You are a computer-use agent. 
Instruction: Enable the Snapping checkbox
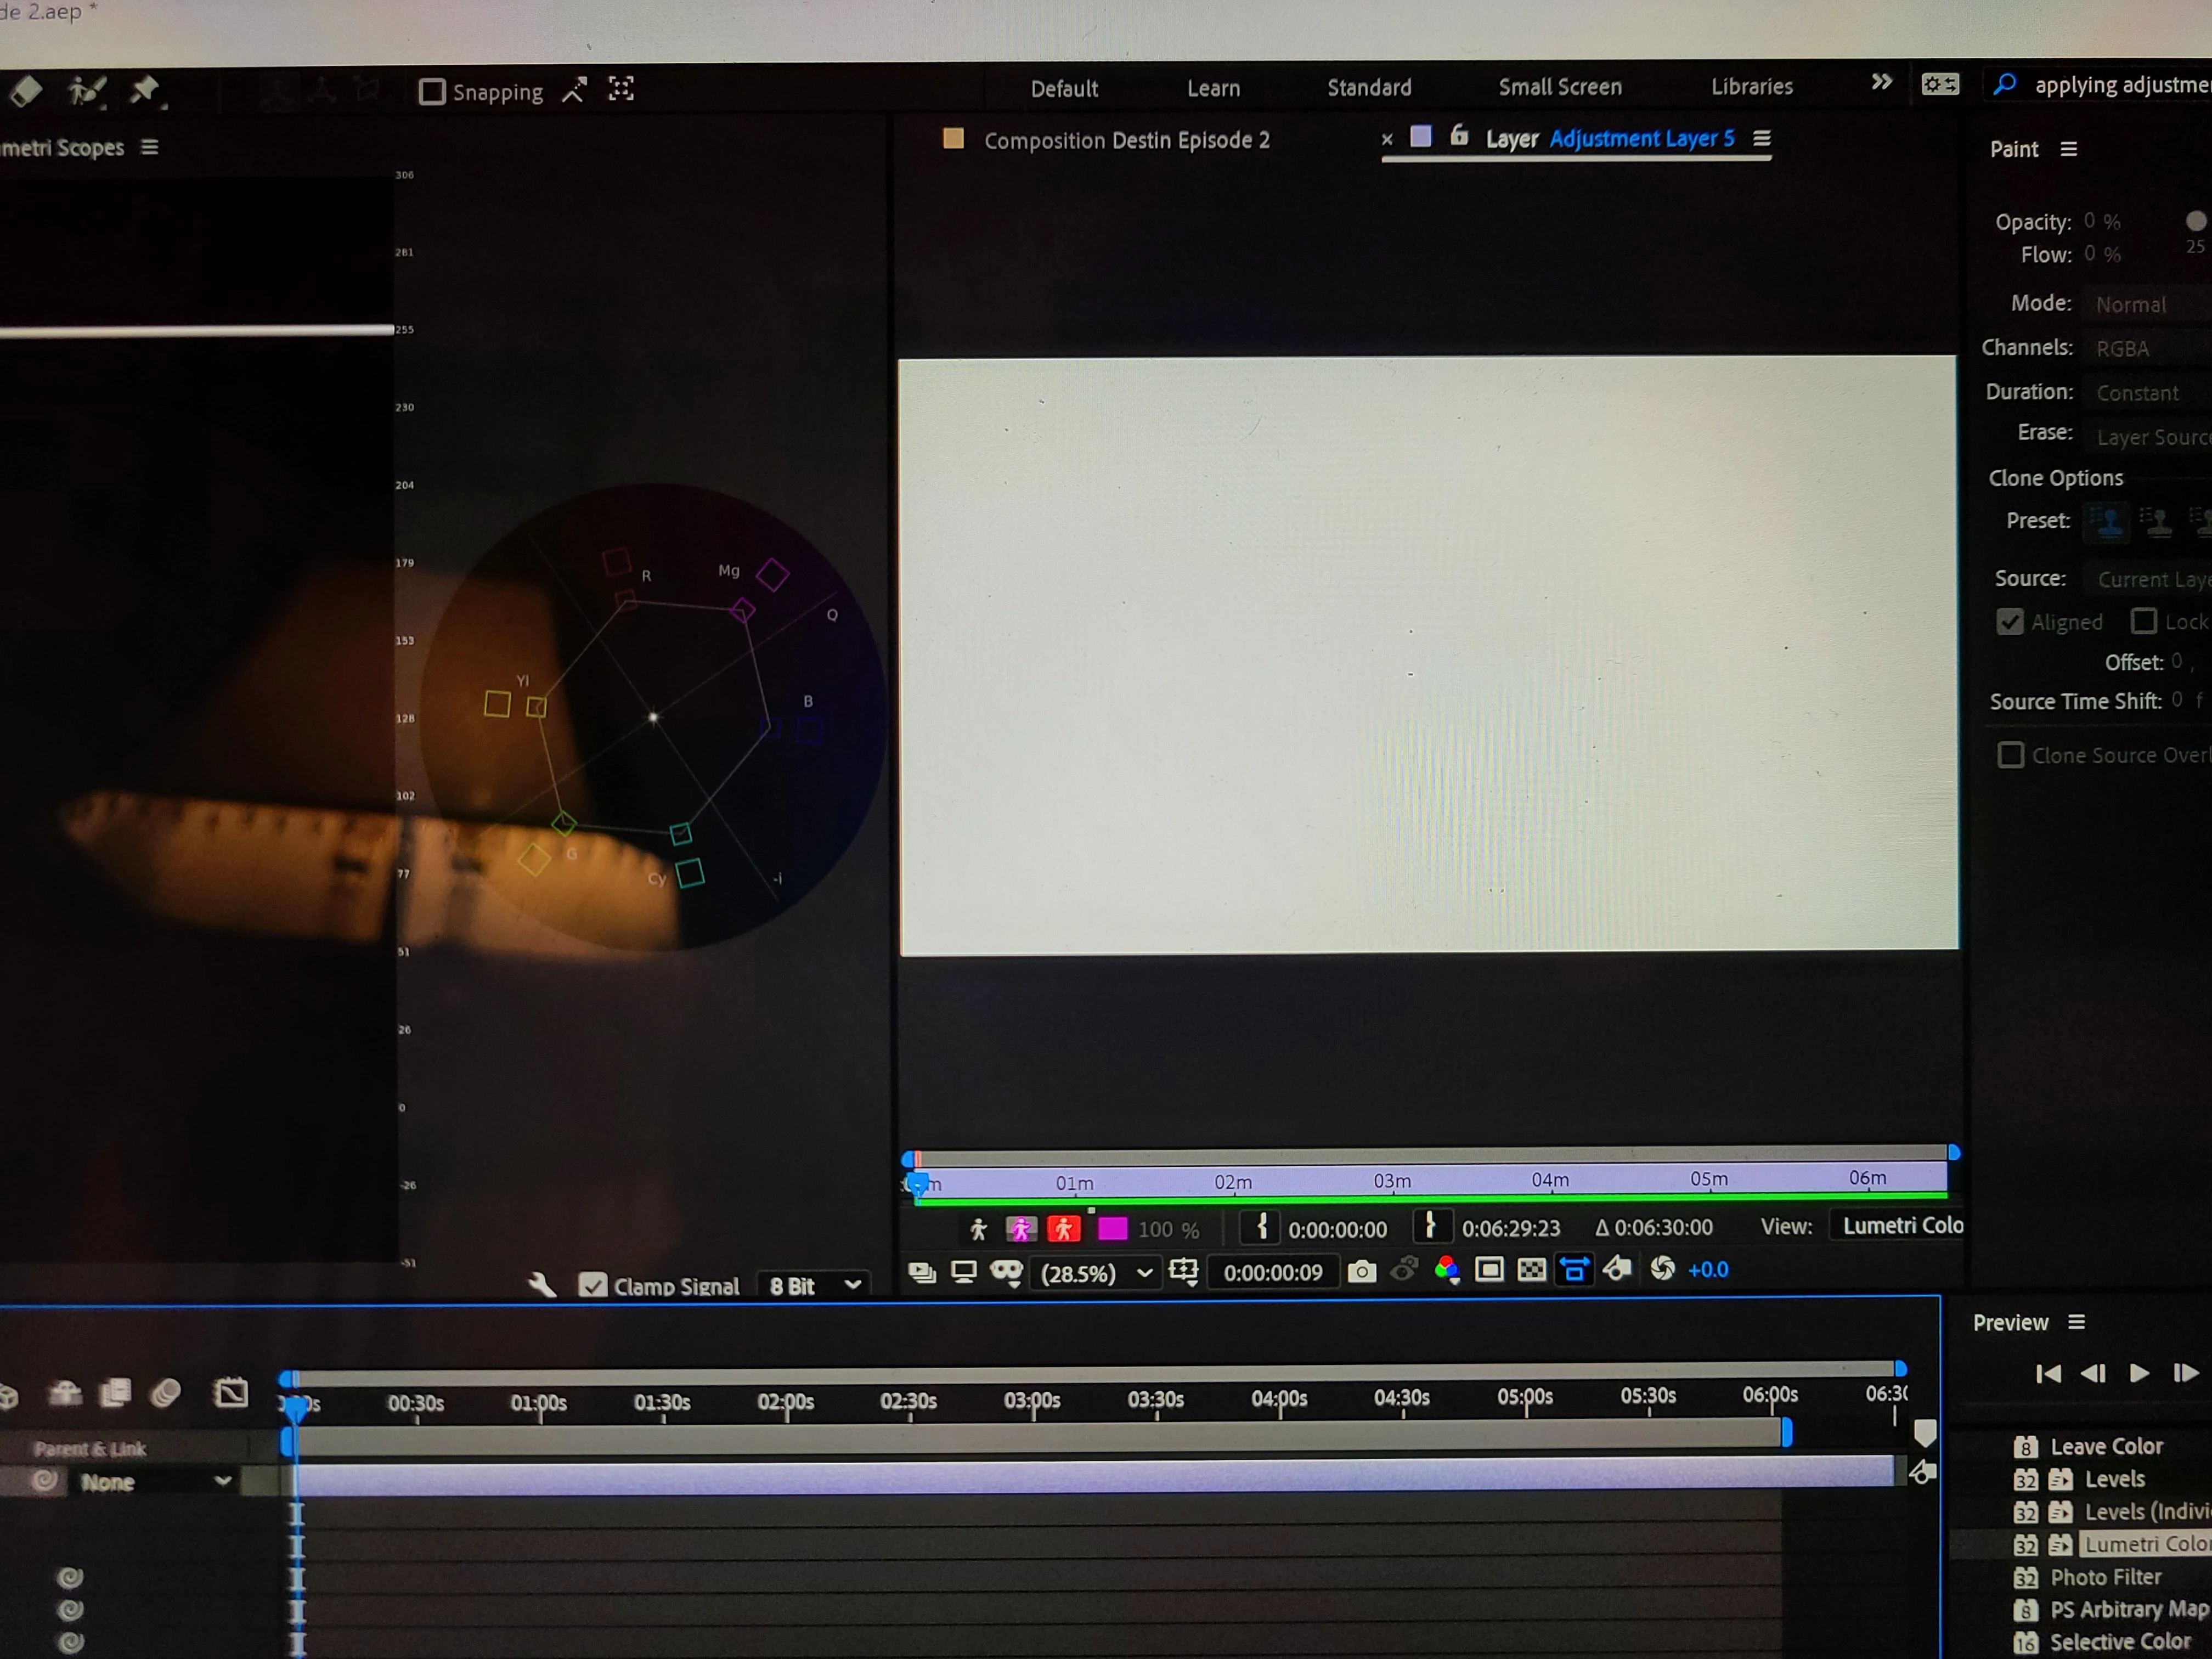pyautogui.click(x=432, y=92)
